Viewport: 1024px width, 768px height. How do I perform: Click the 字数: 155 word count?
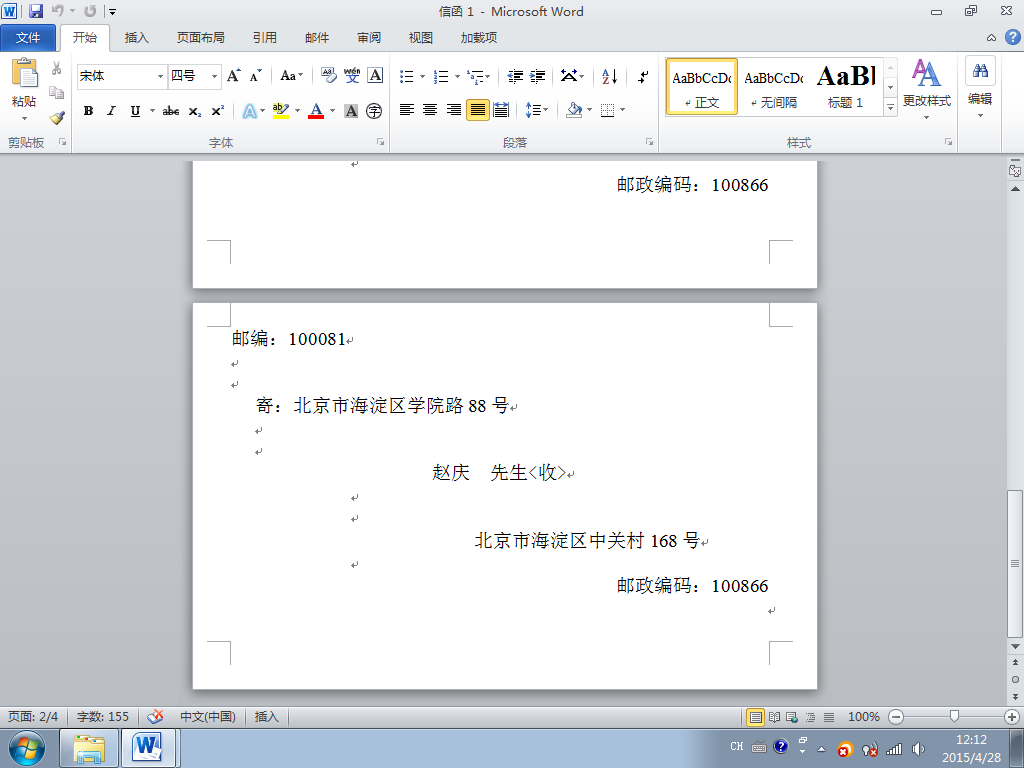(x=103, y=716)
